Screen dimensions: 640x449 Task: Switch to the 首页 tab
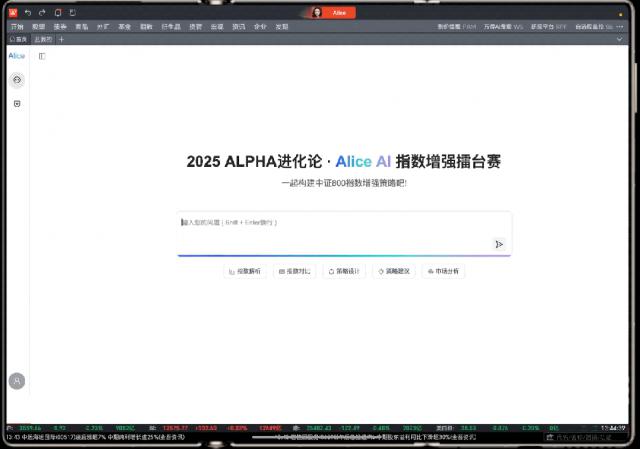[x=18, y=39]
